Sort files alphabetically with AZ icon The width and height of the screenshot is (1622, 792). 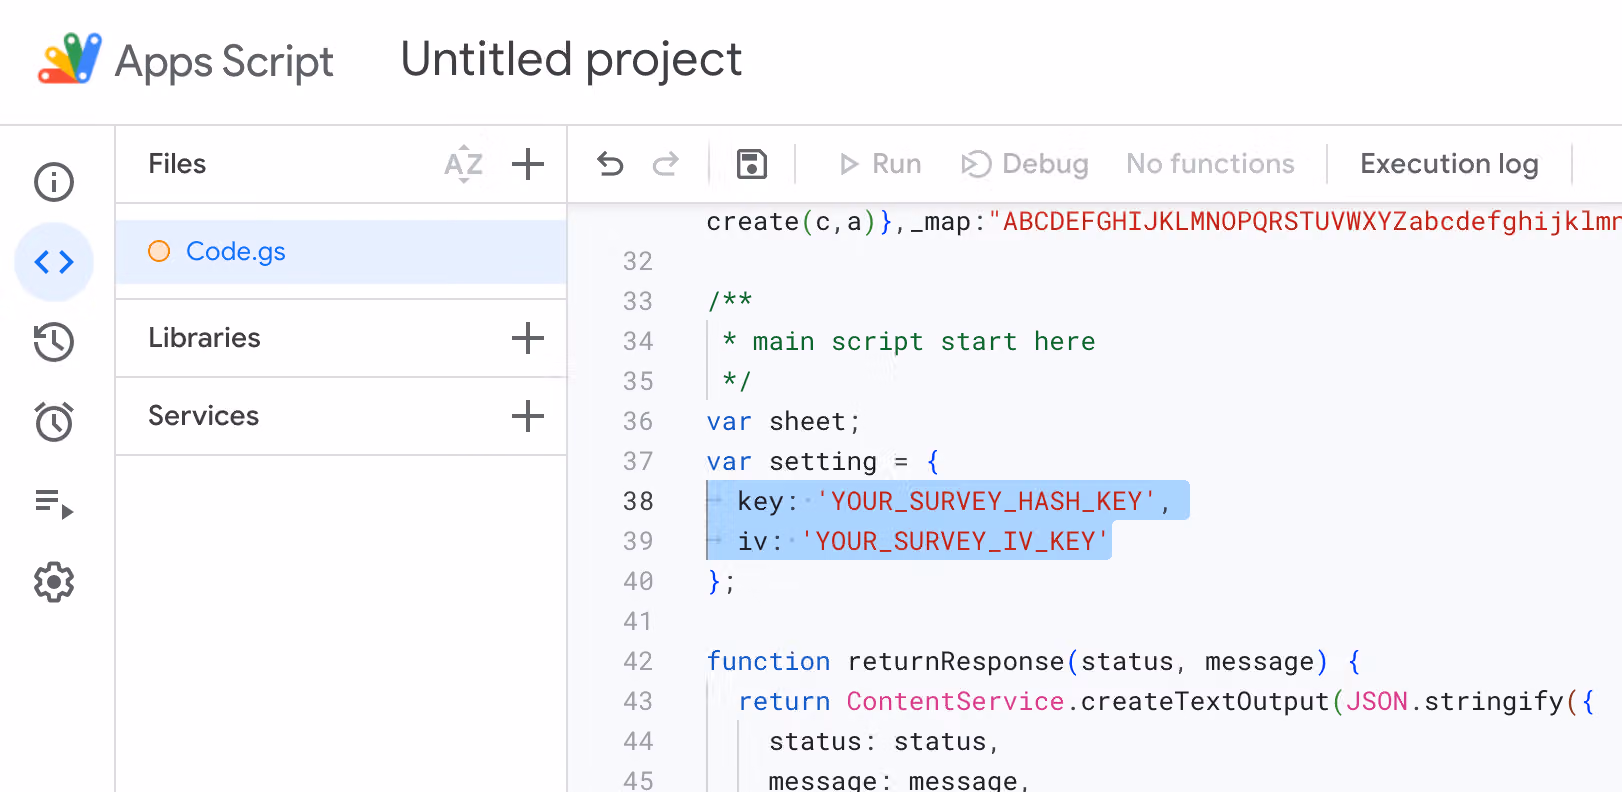464,164
